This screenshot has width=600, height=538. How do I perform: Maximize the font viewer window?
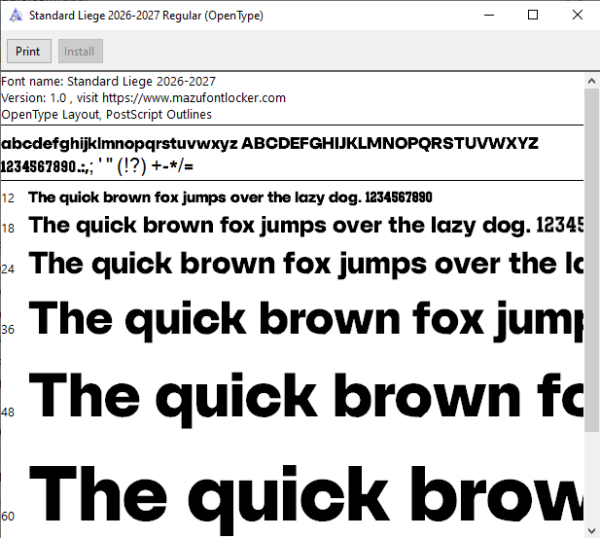[x=533, y=15]
